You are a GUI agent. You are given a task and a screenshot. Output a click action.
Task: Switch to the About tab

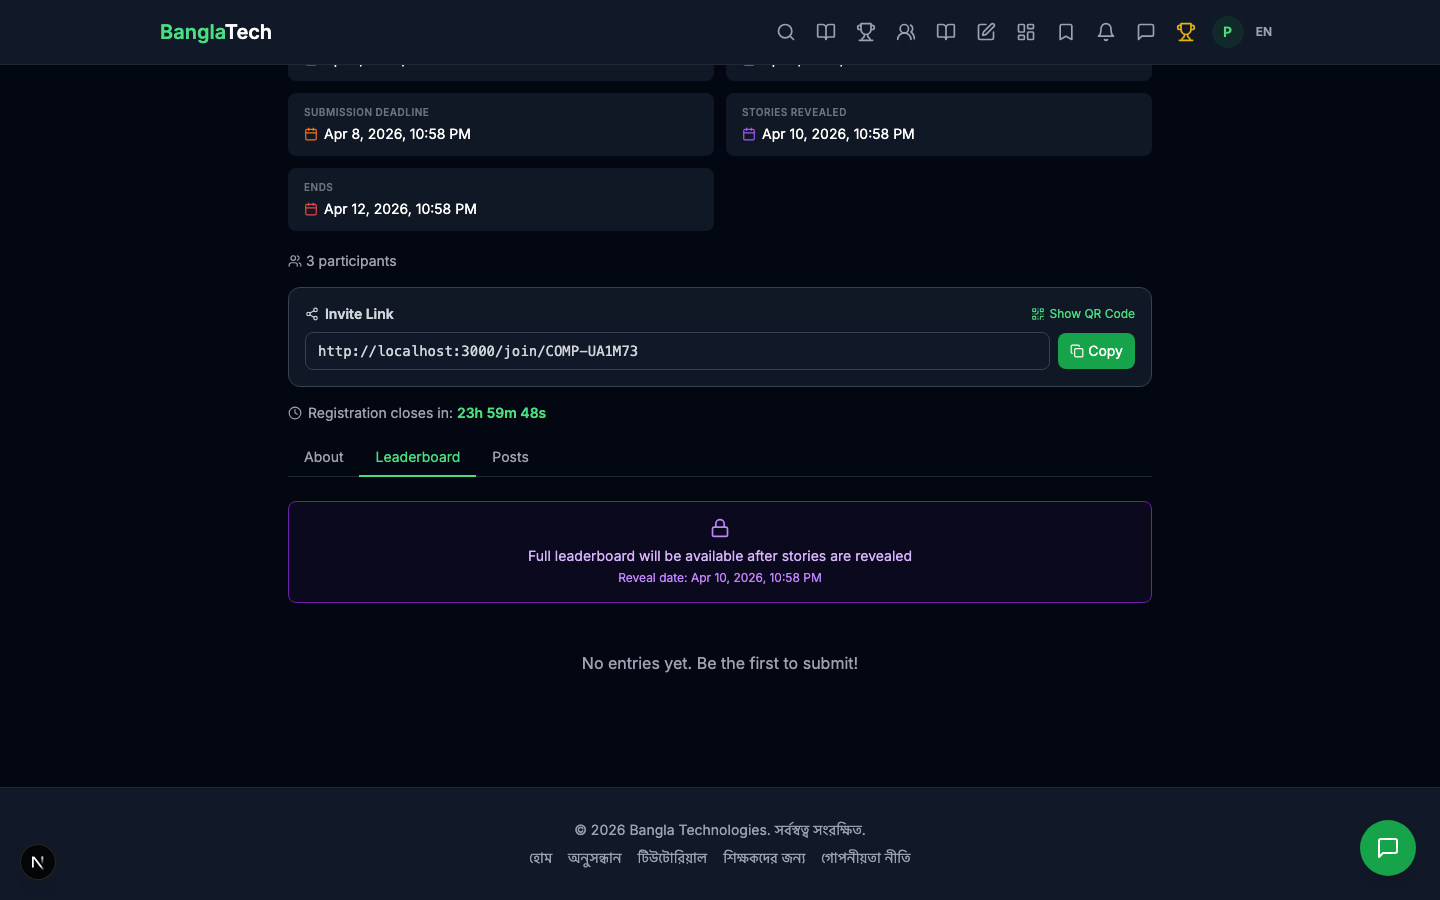pos(323,457)
